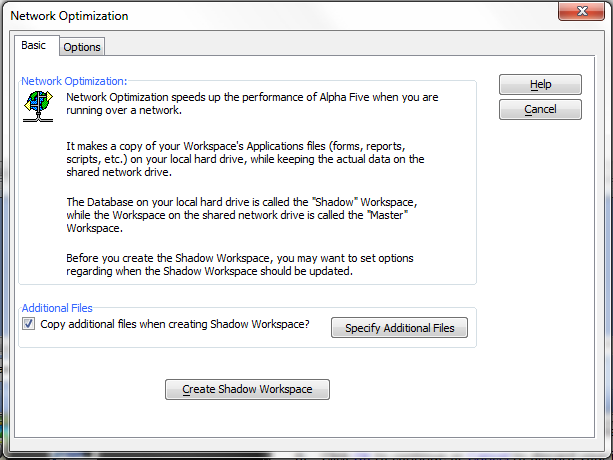Image resolution: width=613 pixels, height=460 pixels.
Task: Click the 'speeds up the performance' paragraph
Action: [252, 104]
